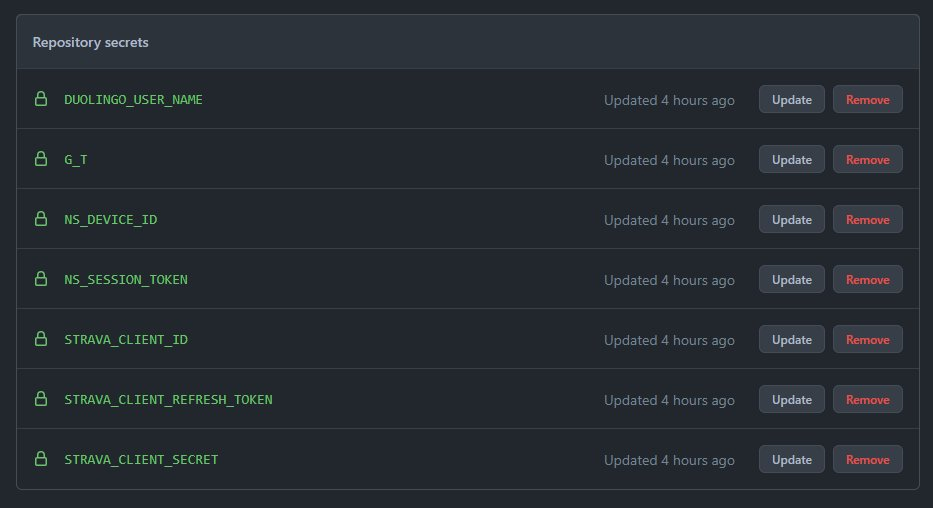This screenshot has height=508, width=933.
Task: Update the STRAVA_CLIENT_SECRET secret
Action: click(792, 459)
